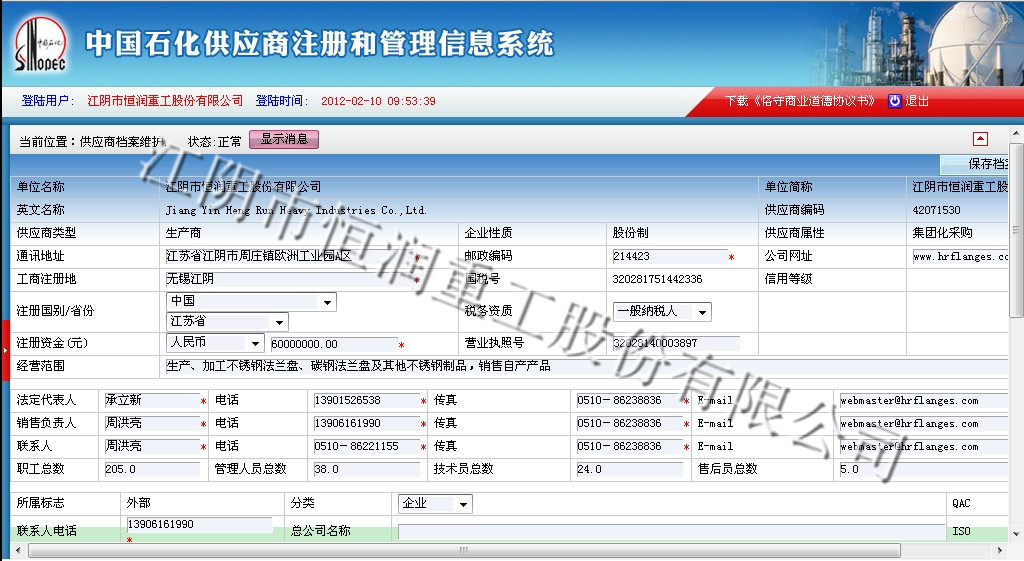Open the 中国 country dropdown
The image size is (1024, 561).
coord(327,302)
